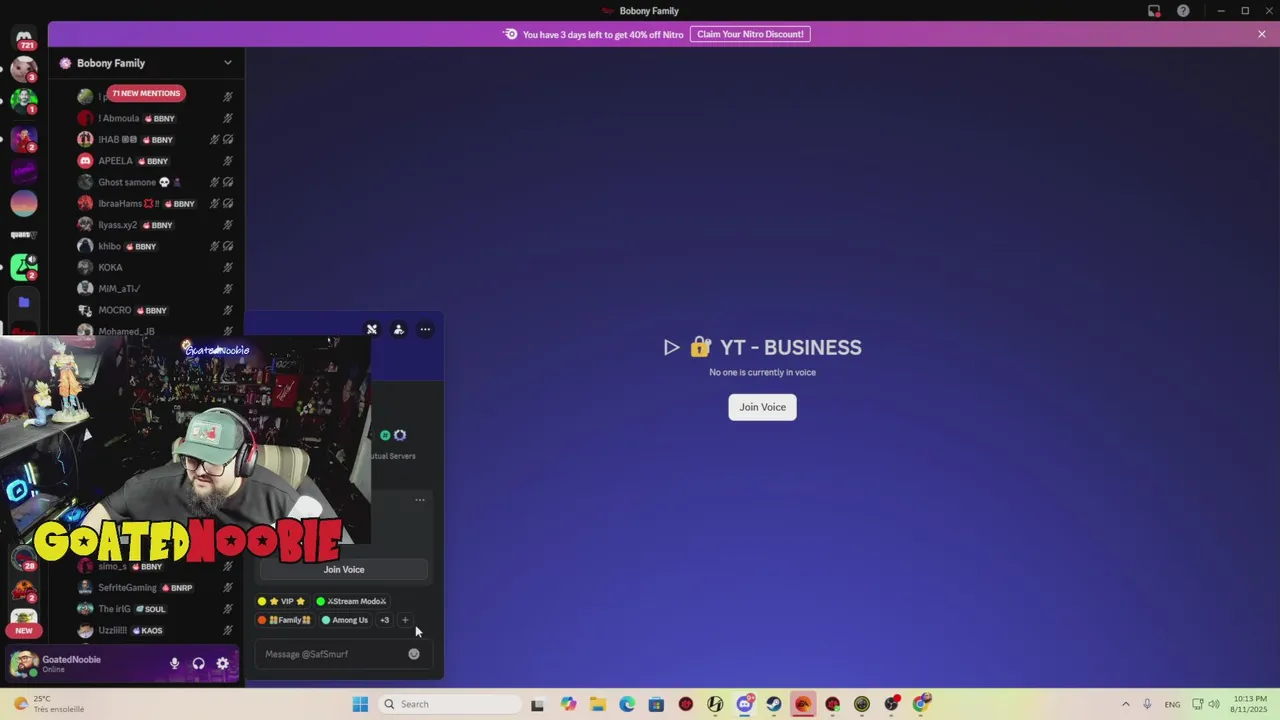The height and width of the screenshot is (720, 1280).
Task: Click GoatedNoobie user avatar in panel
Action: [24, 664]
